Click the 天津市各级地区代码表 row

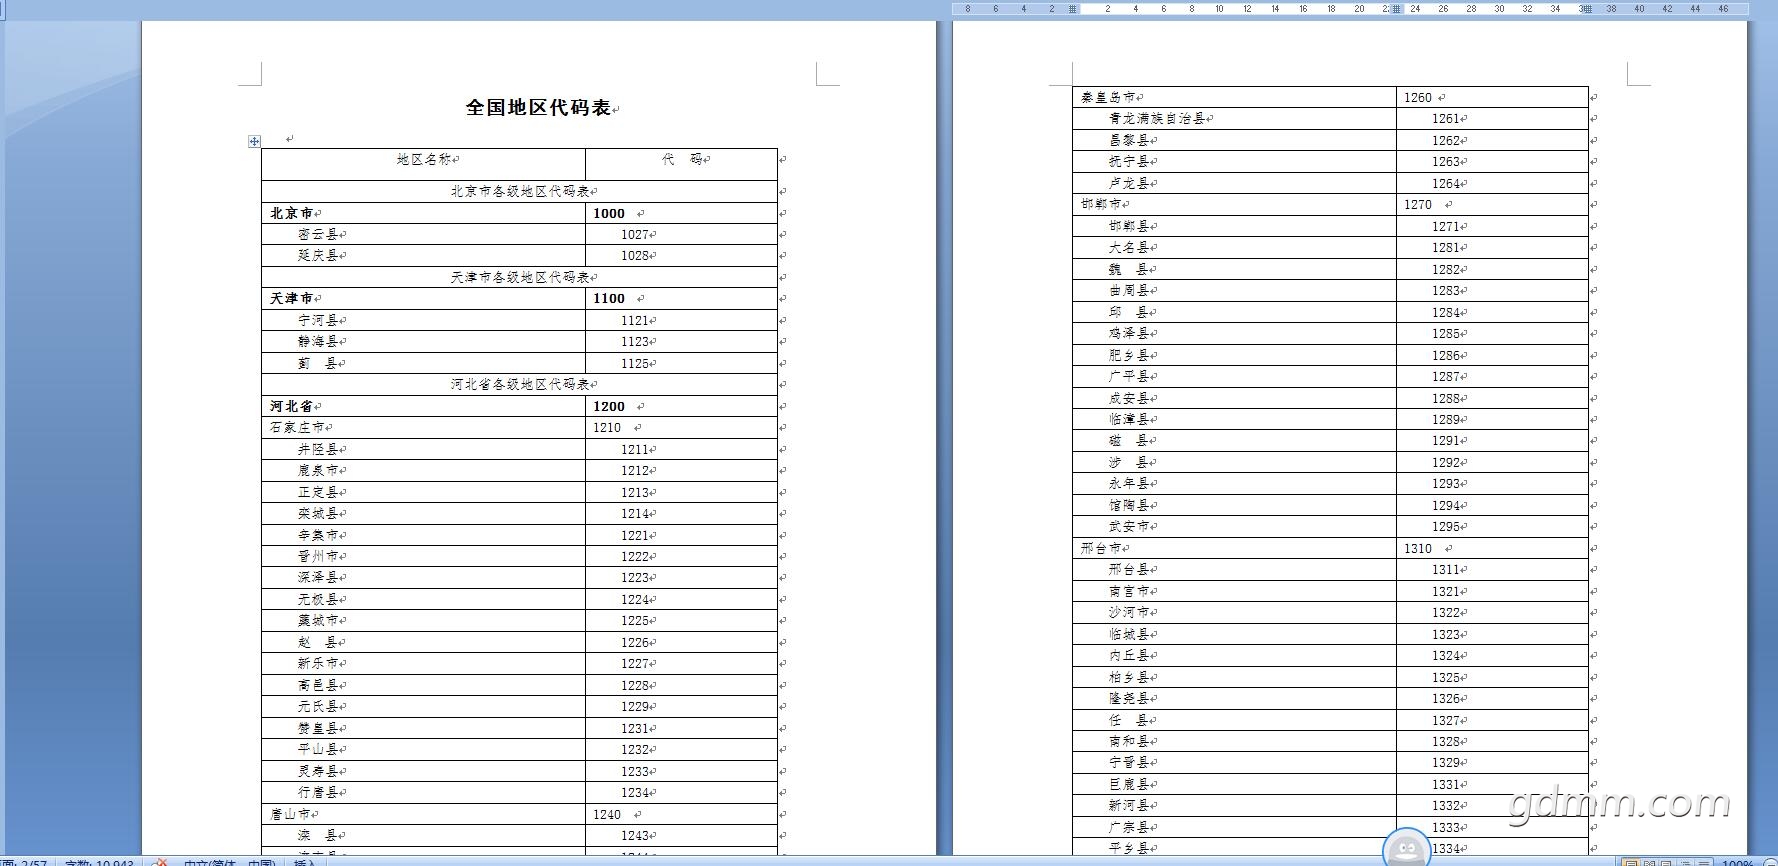point(519,277)
